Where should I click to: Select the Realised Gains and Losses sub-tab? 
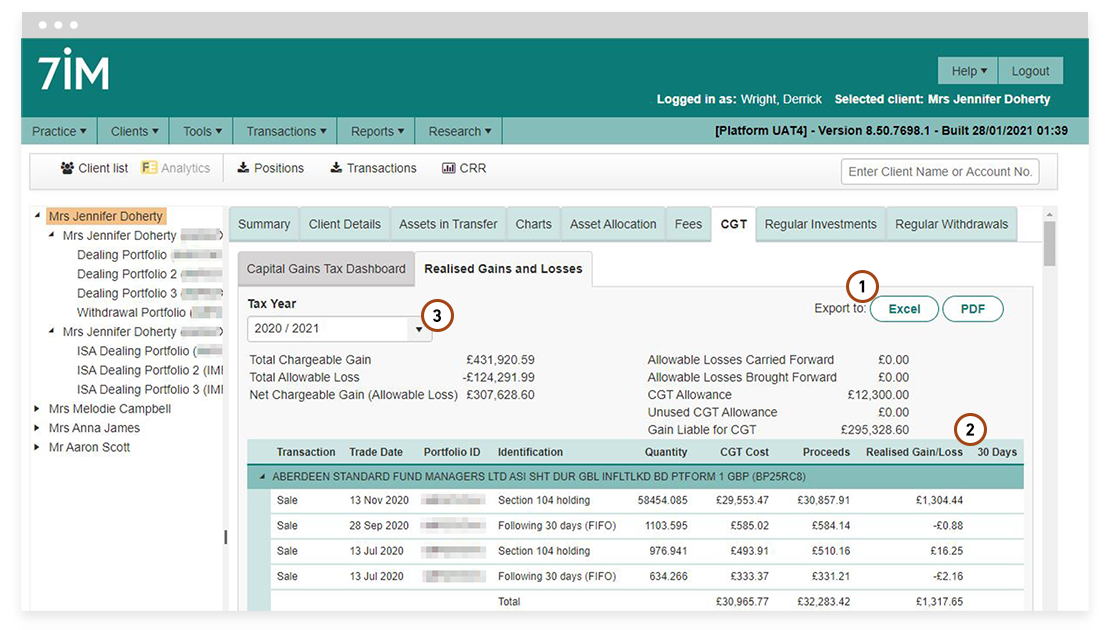click(503, 269)
